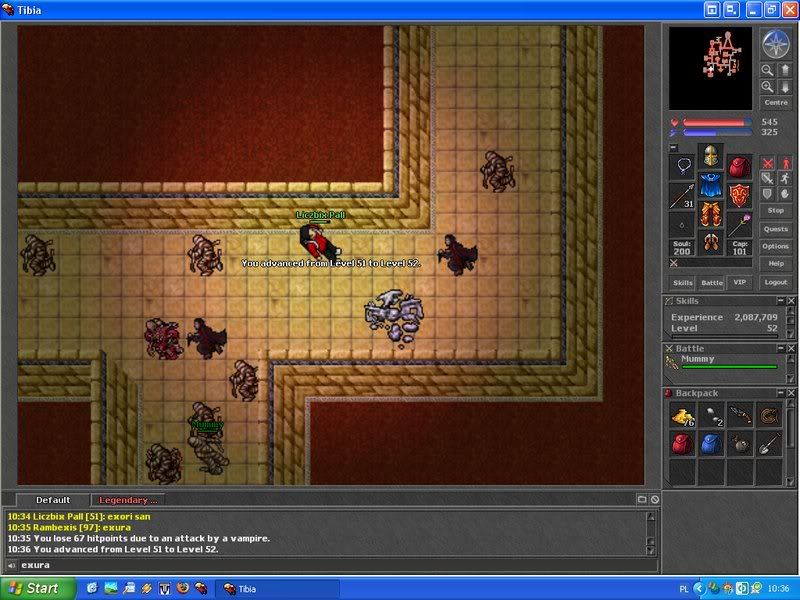Minimize the Battle panel
Image resolution: width=800 pixels, height=600 pixels.
click(x=781, y=348)
